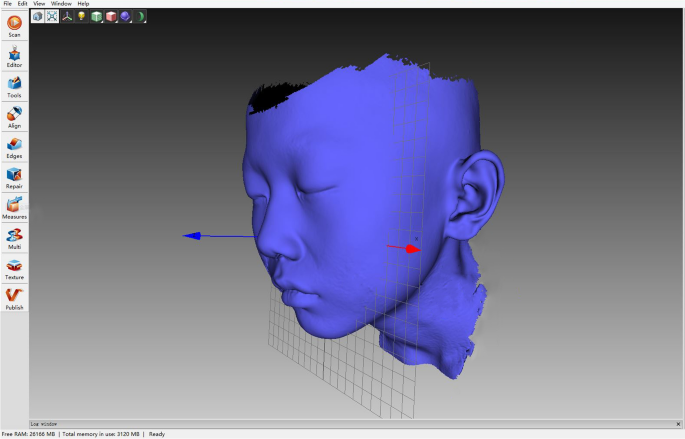This screenshot has width=685, height=439.
Task: Toggle the 3D axes icon
Action: tap(67, 17)
